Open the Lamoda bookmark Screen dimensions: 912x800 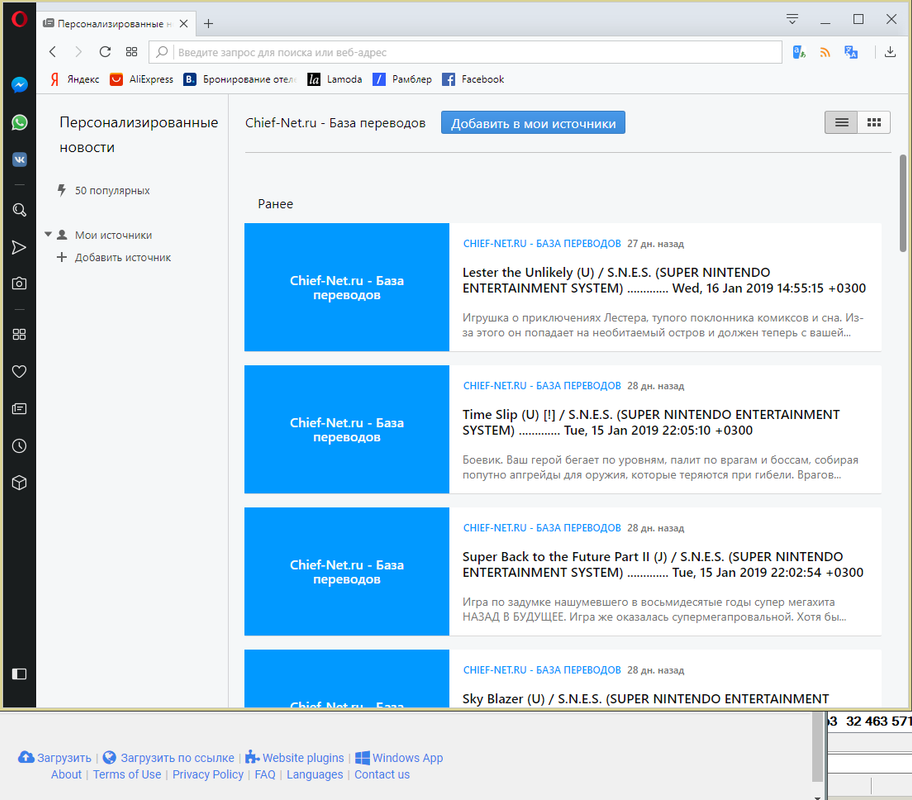pyautogui.click(x=335, y=79)
